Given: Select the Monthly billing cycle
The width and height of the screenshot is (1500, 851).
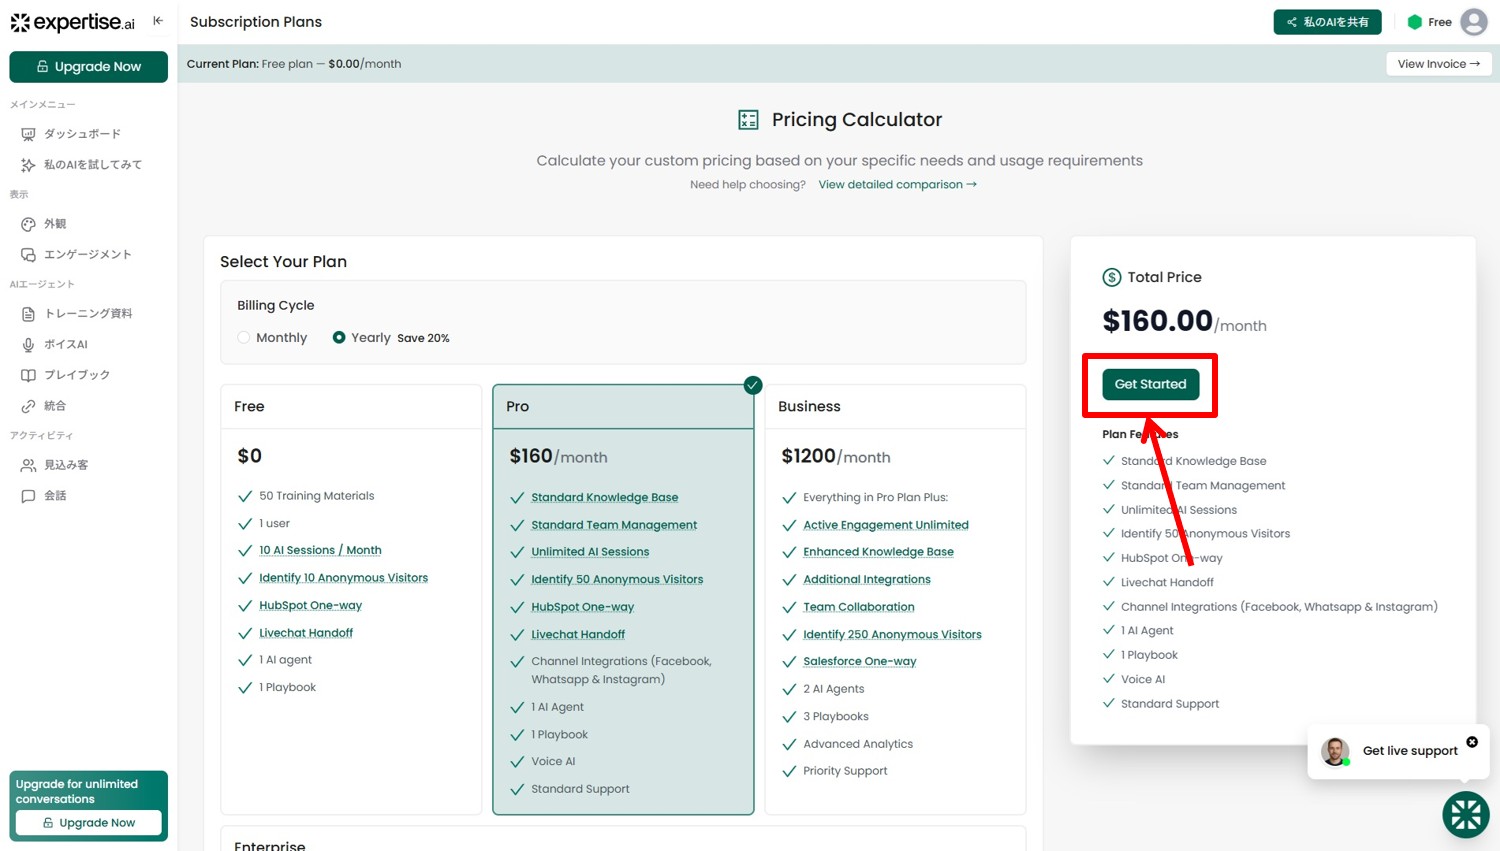Looking at the screenshot, I should pos(244,338).
